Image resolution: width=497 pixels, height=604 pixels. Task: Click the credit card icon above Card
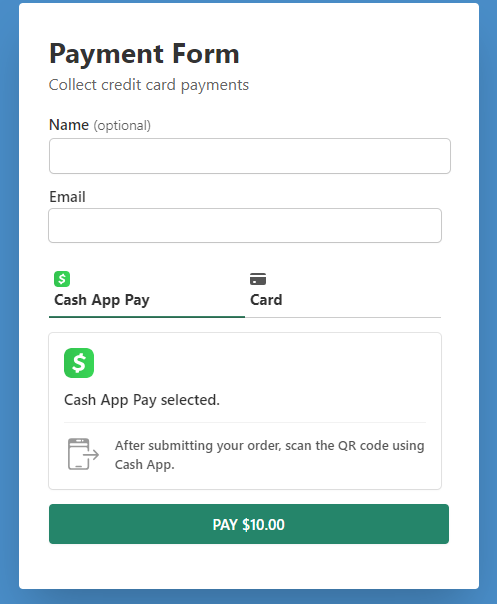[x=258, y=279]
